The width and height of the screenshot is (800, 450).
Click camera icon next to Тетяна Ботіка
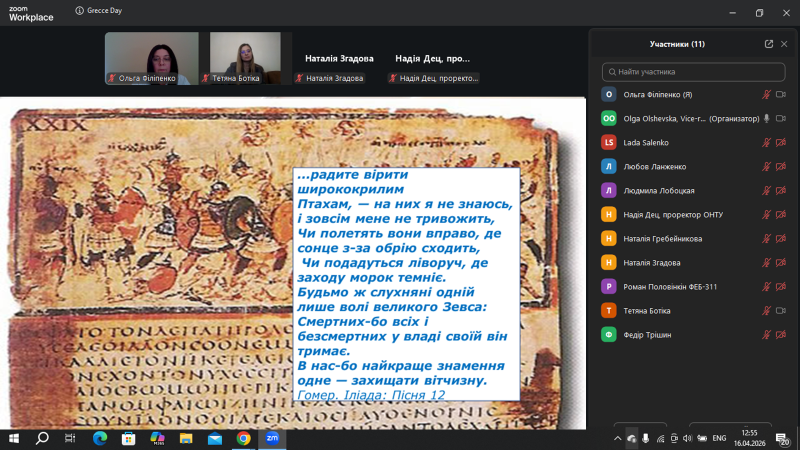click(x=781, y=310)
